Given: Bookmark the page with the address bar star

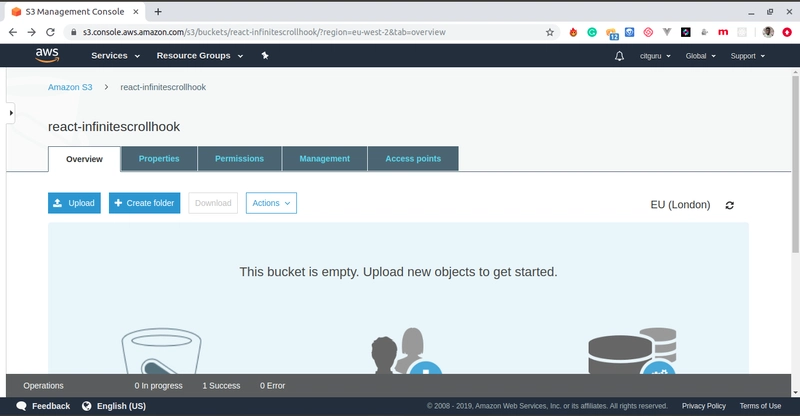Looking at the screenshot, I should tap(549, 32).
